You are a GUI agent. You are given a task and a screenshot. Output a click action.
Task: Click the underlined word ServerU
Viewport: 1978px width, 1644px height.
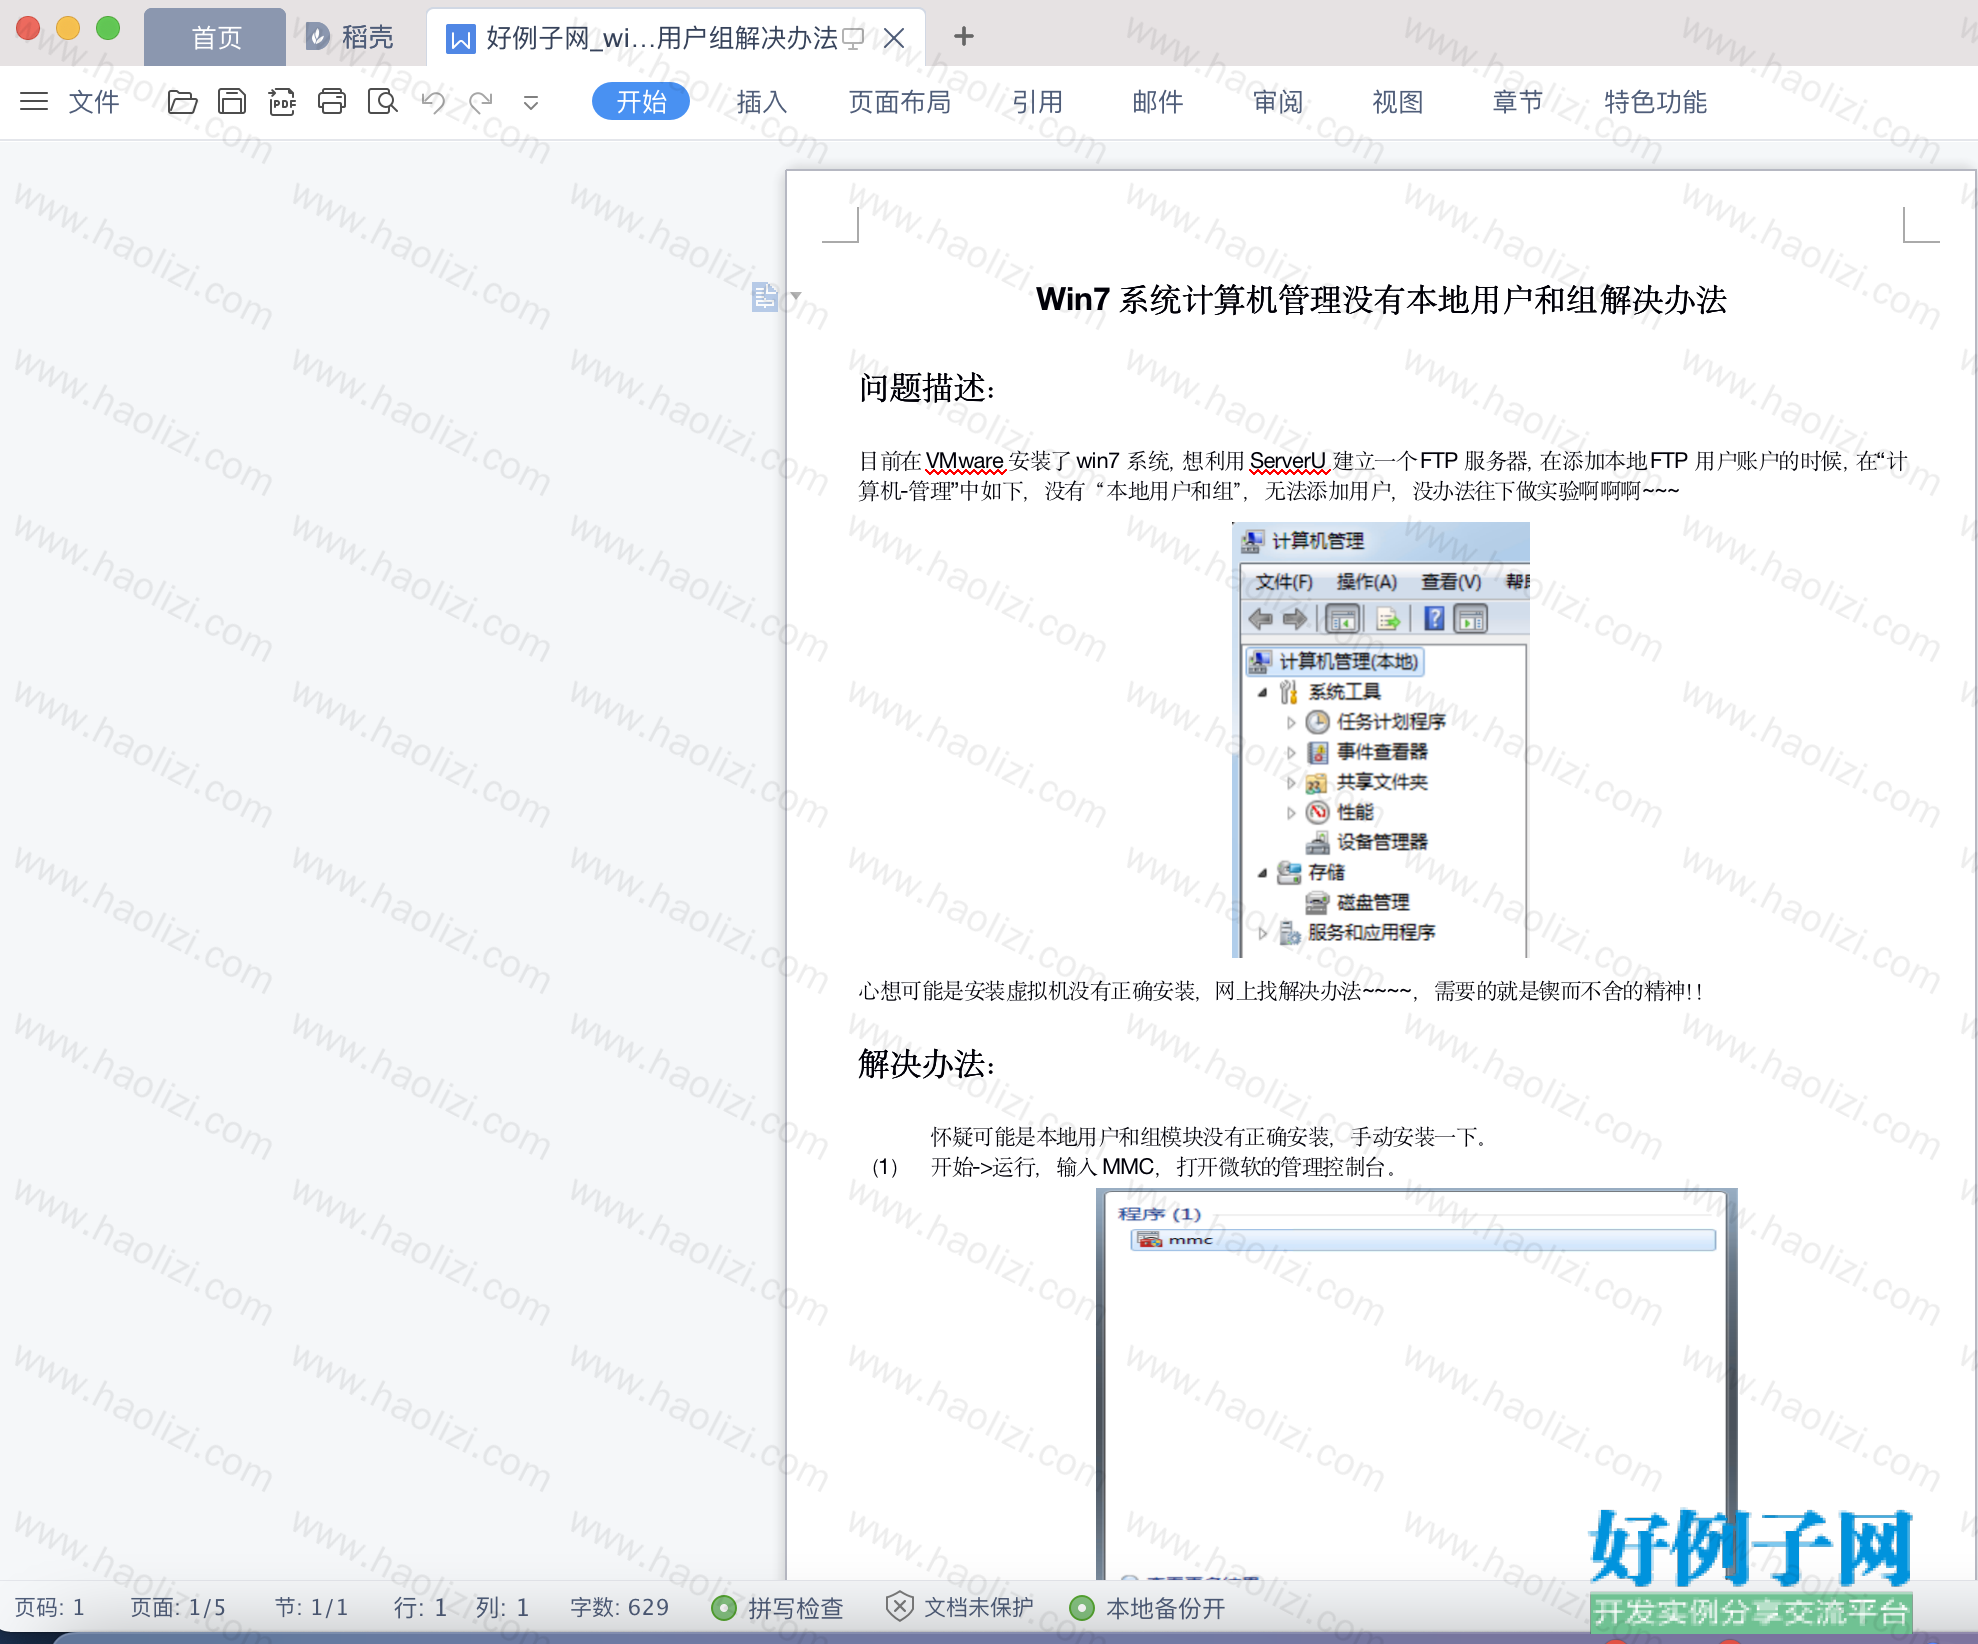[1288, 461]
